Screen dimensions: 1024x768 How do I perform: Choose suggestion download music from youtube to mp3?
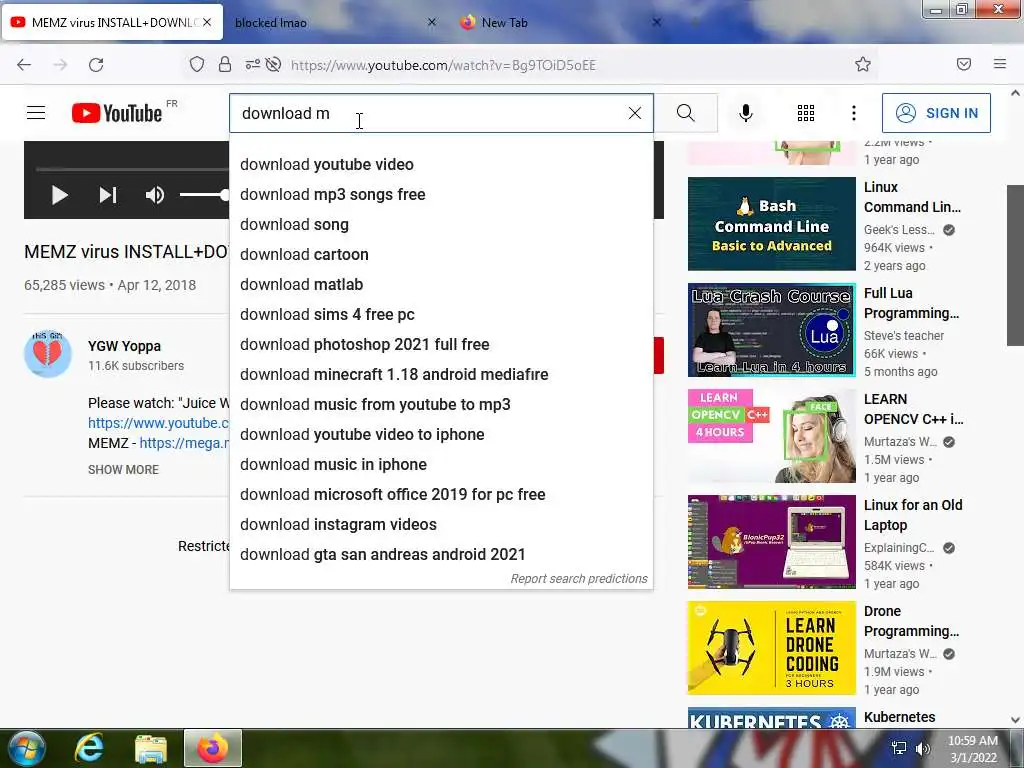pyautogui.click(x=441, y=405)
